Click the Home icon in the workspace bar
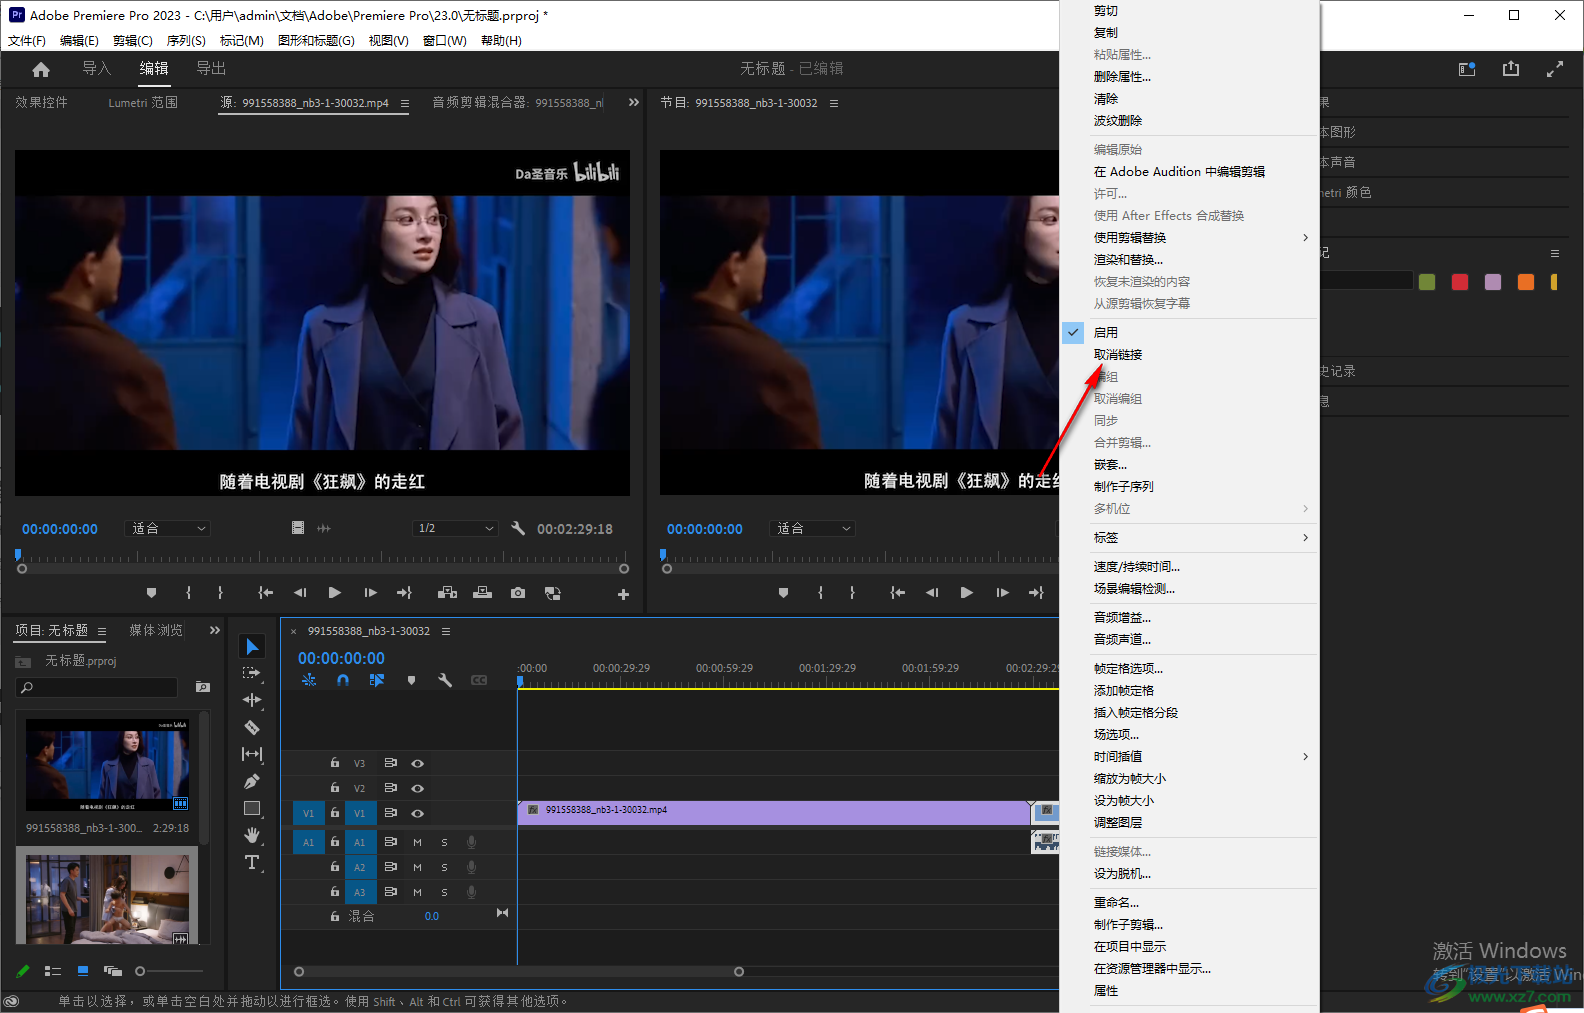Viewport: 1584px width, 1013px height. [x=41, y=69]
